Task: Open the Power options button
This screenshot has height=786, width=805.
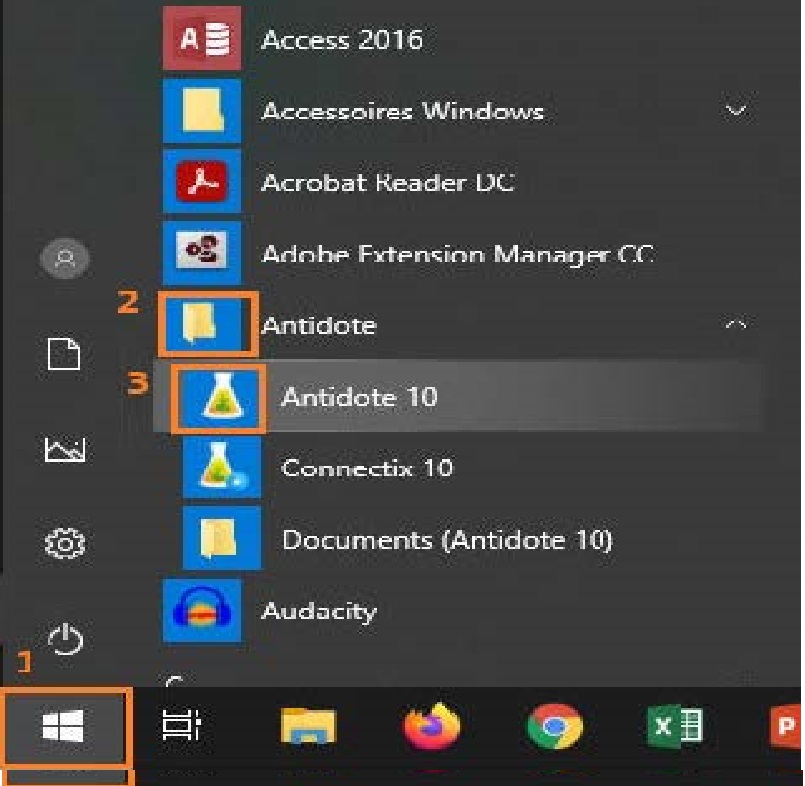Action: [65, 639]
